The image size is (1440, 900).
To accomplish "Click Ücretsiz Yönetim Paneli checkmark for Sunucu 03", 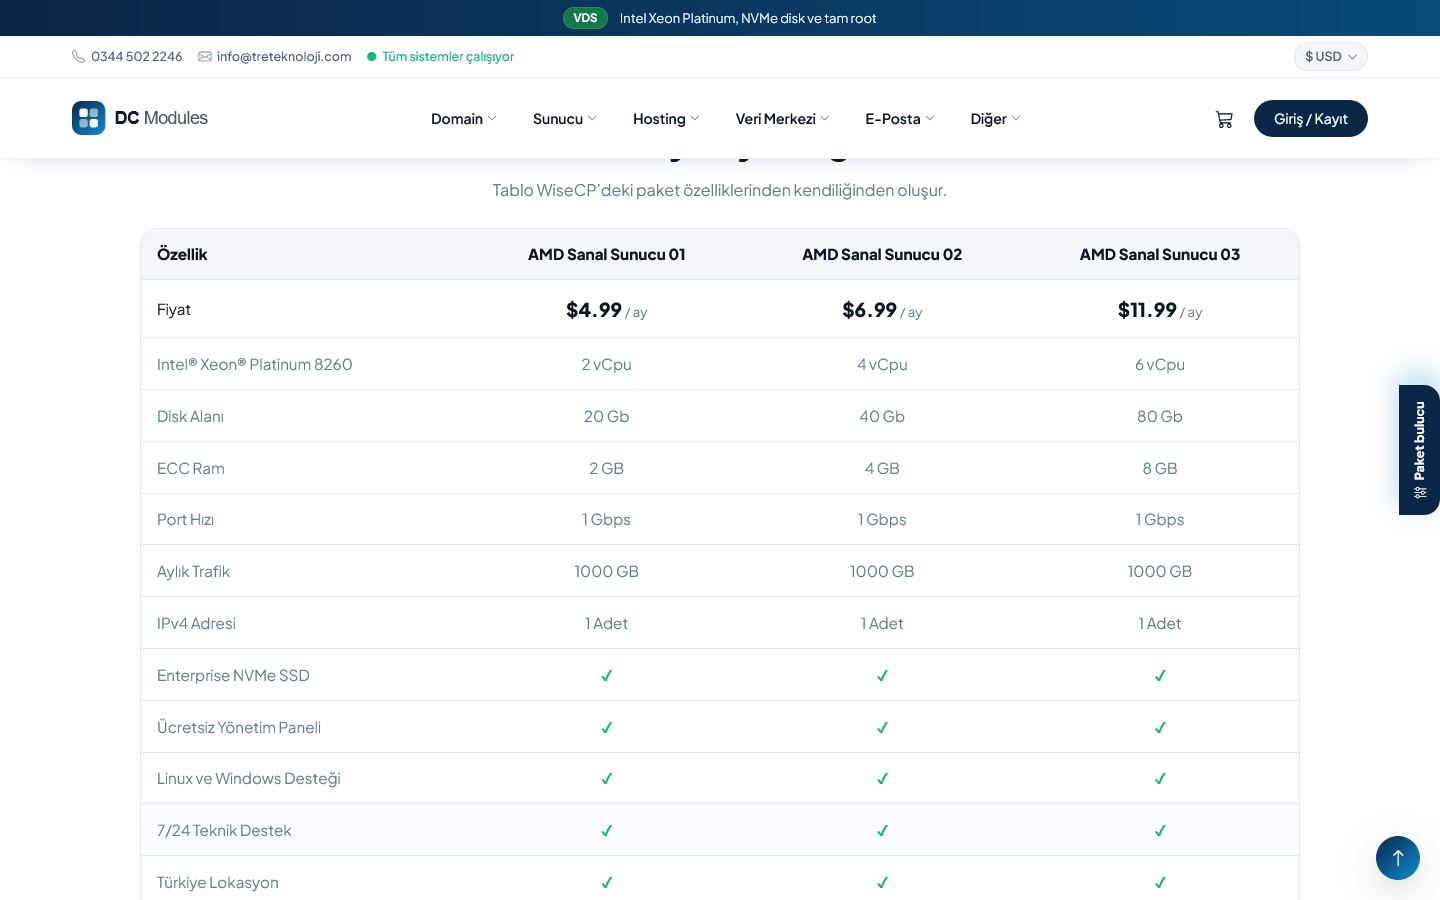I will (x=1160, y=728).
